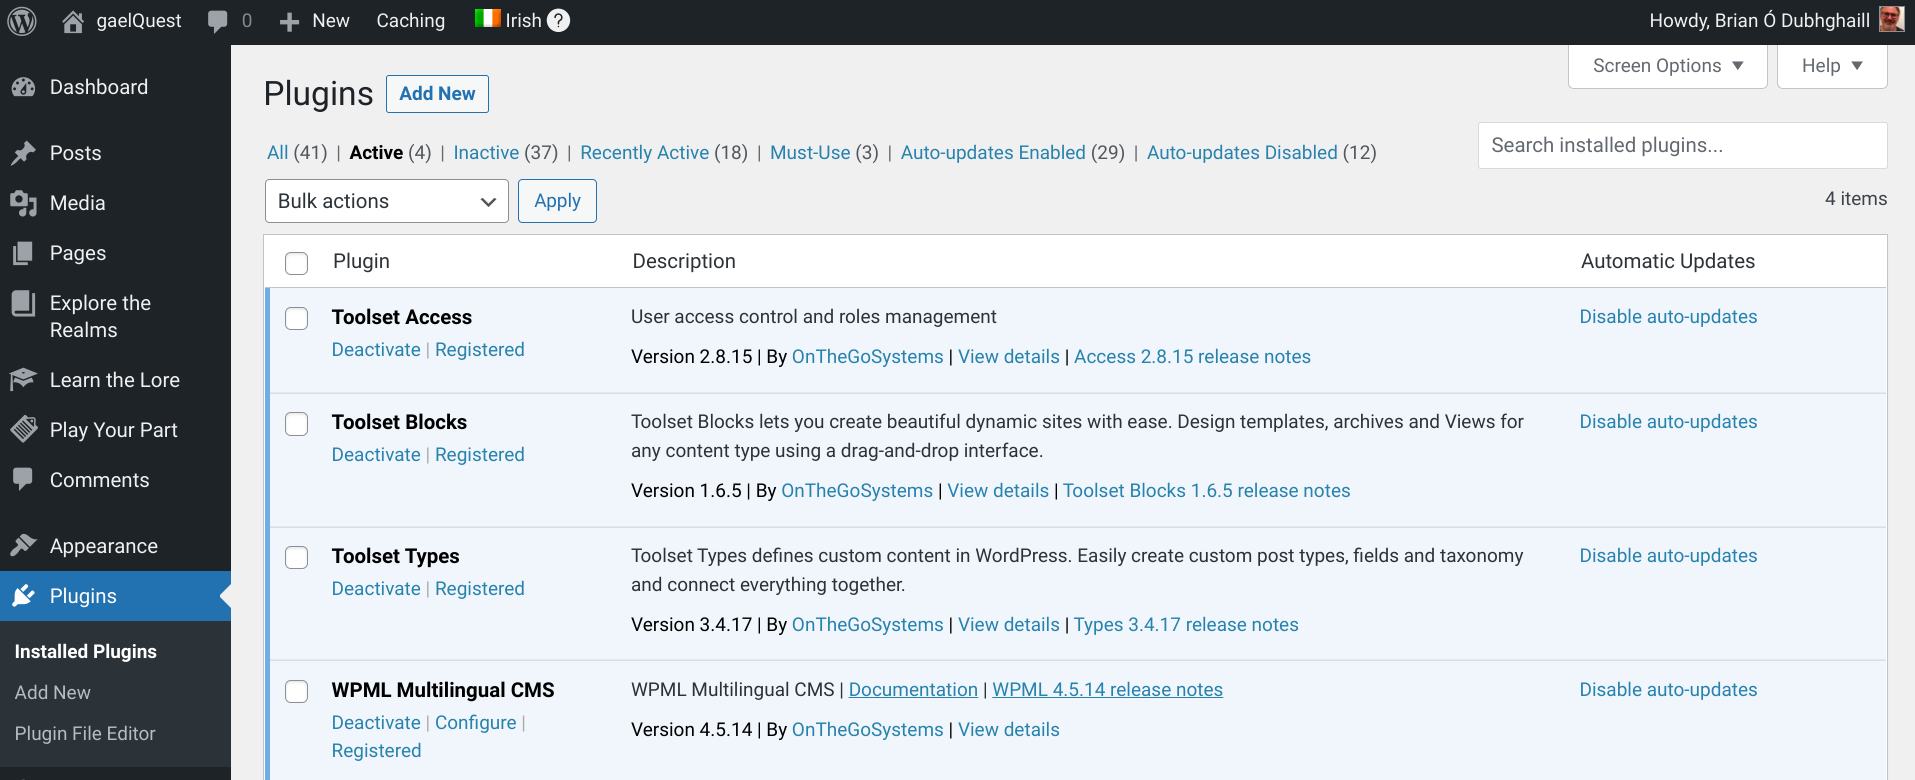This screenshot has width=1915, height=780.
Task: Open the Caching menu in admin bar
Action: point(410,21)
